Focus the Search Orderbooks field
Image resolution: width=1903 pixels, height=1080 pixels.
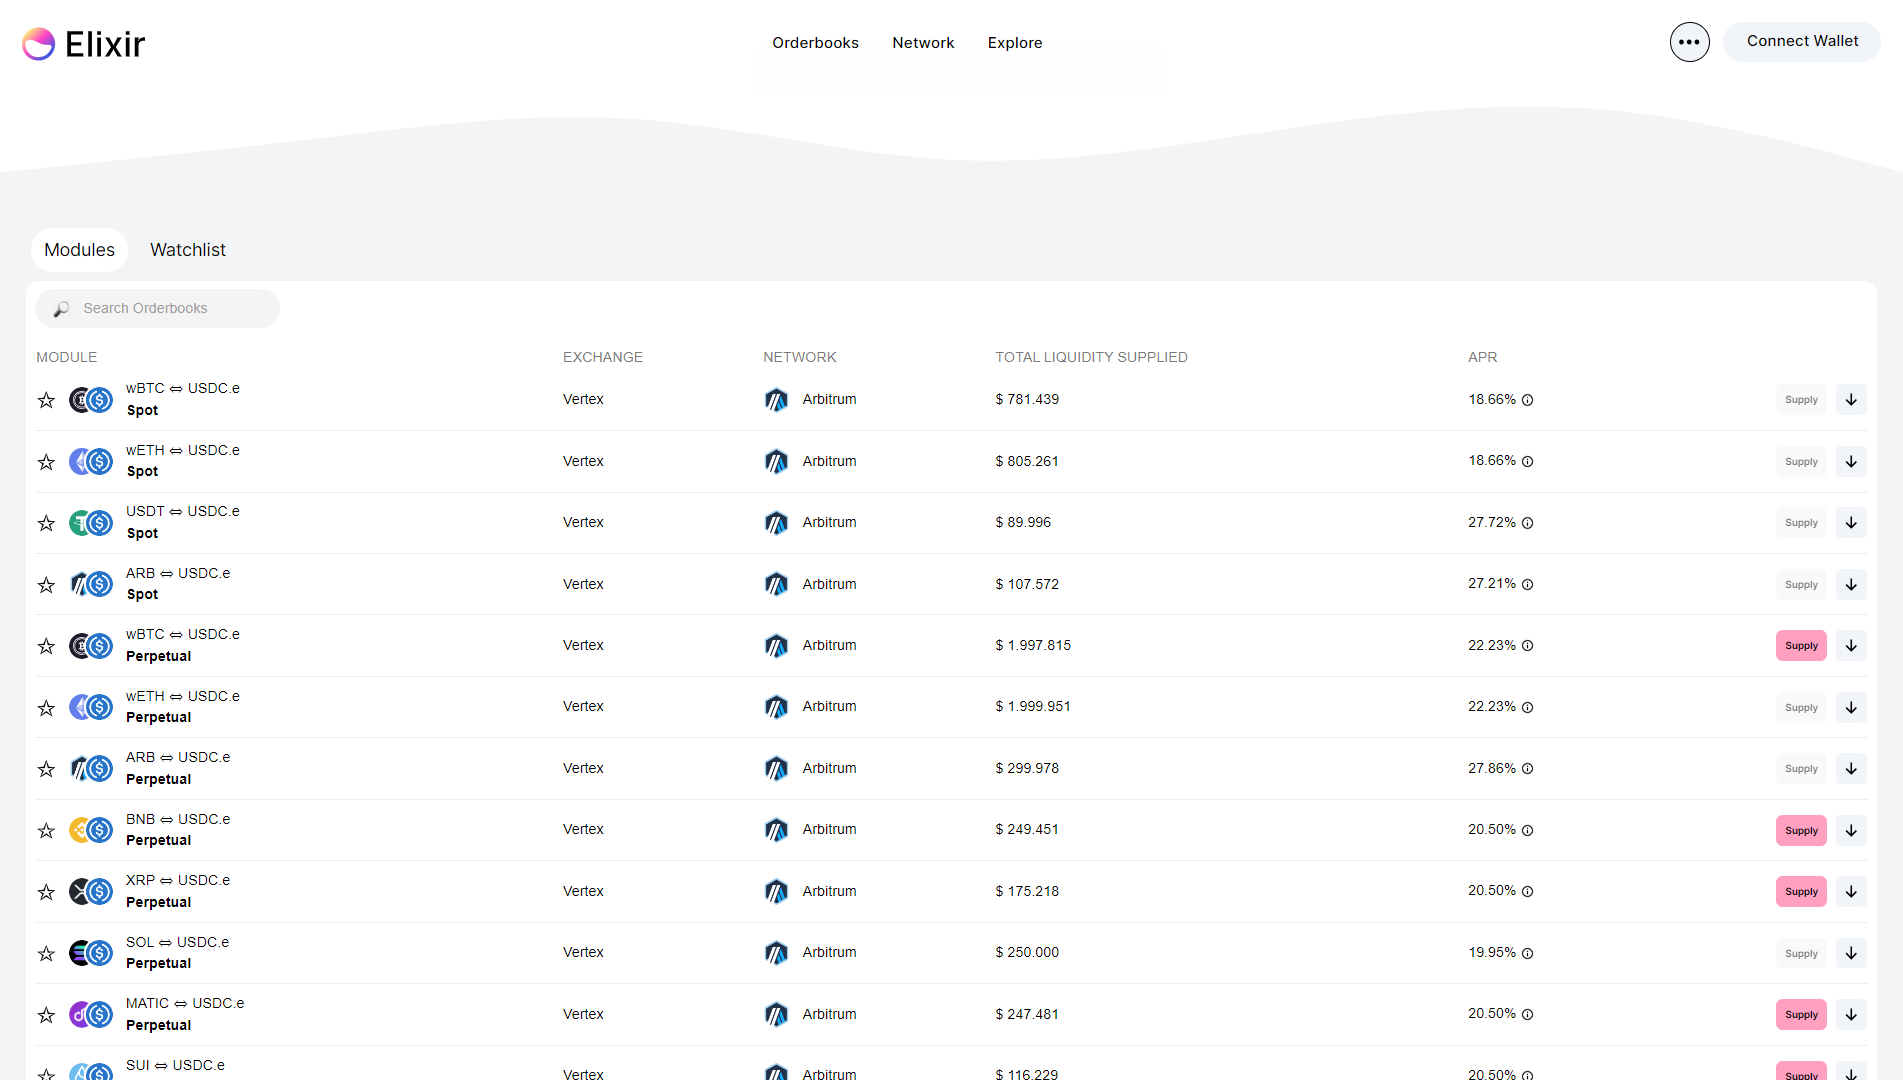coord(157,308)
